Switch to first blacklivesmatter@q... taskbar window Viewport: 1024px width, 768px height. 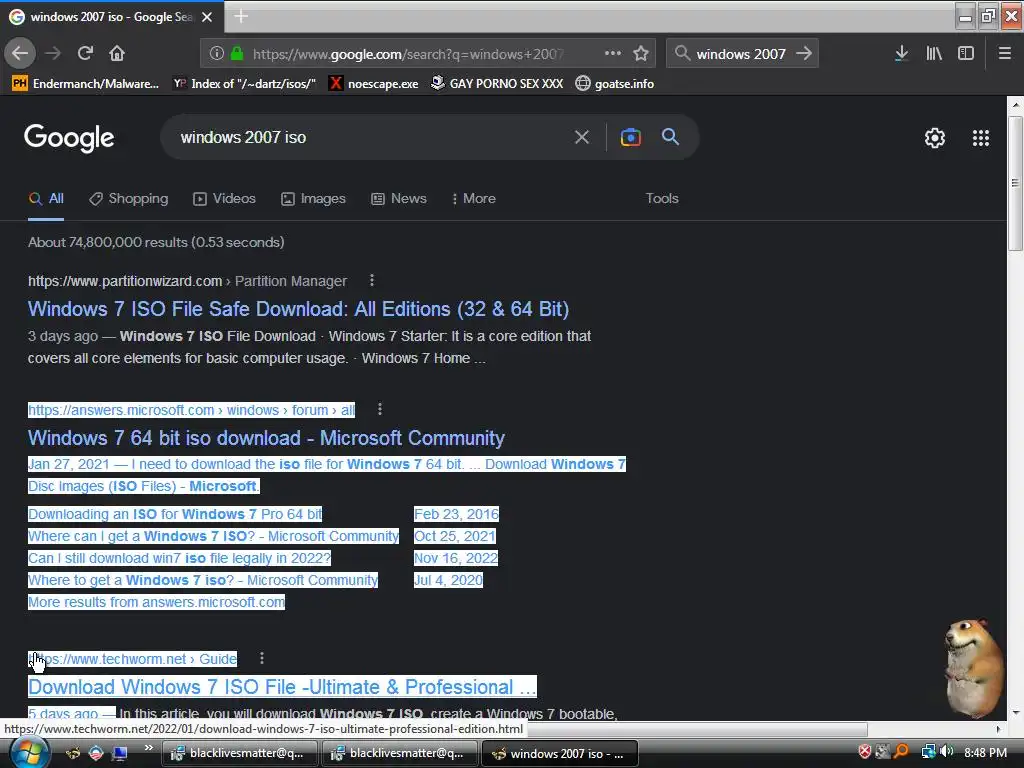click(x=239, y=753)
